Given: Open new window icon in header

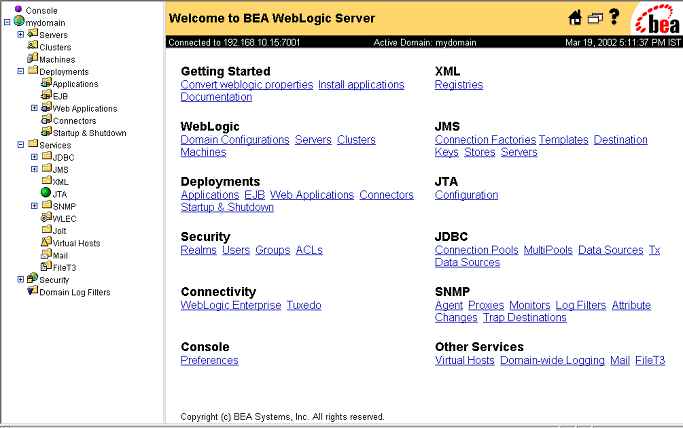Looking at the screenshot, I should (x=595, y=18).
